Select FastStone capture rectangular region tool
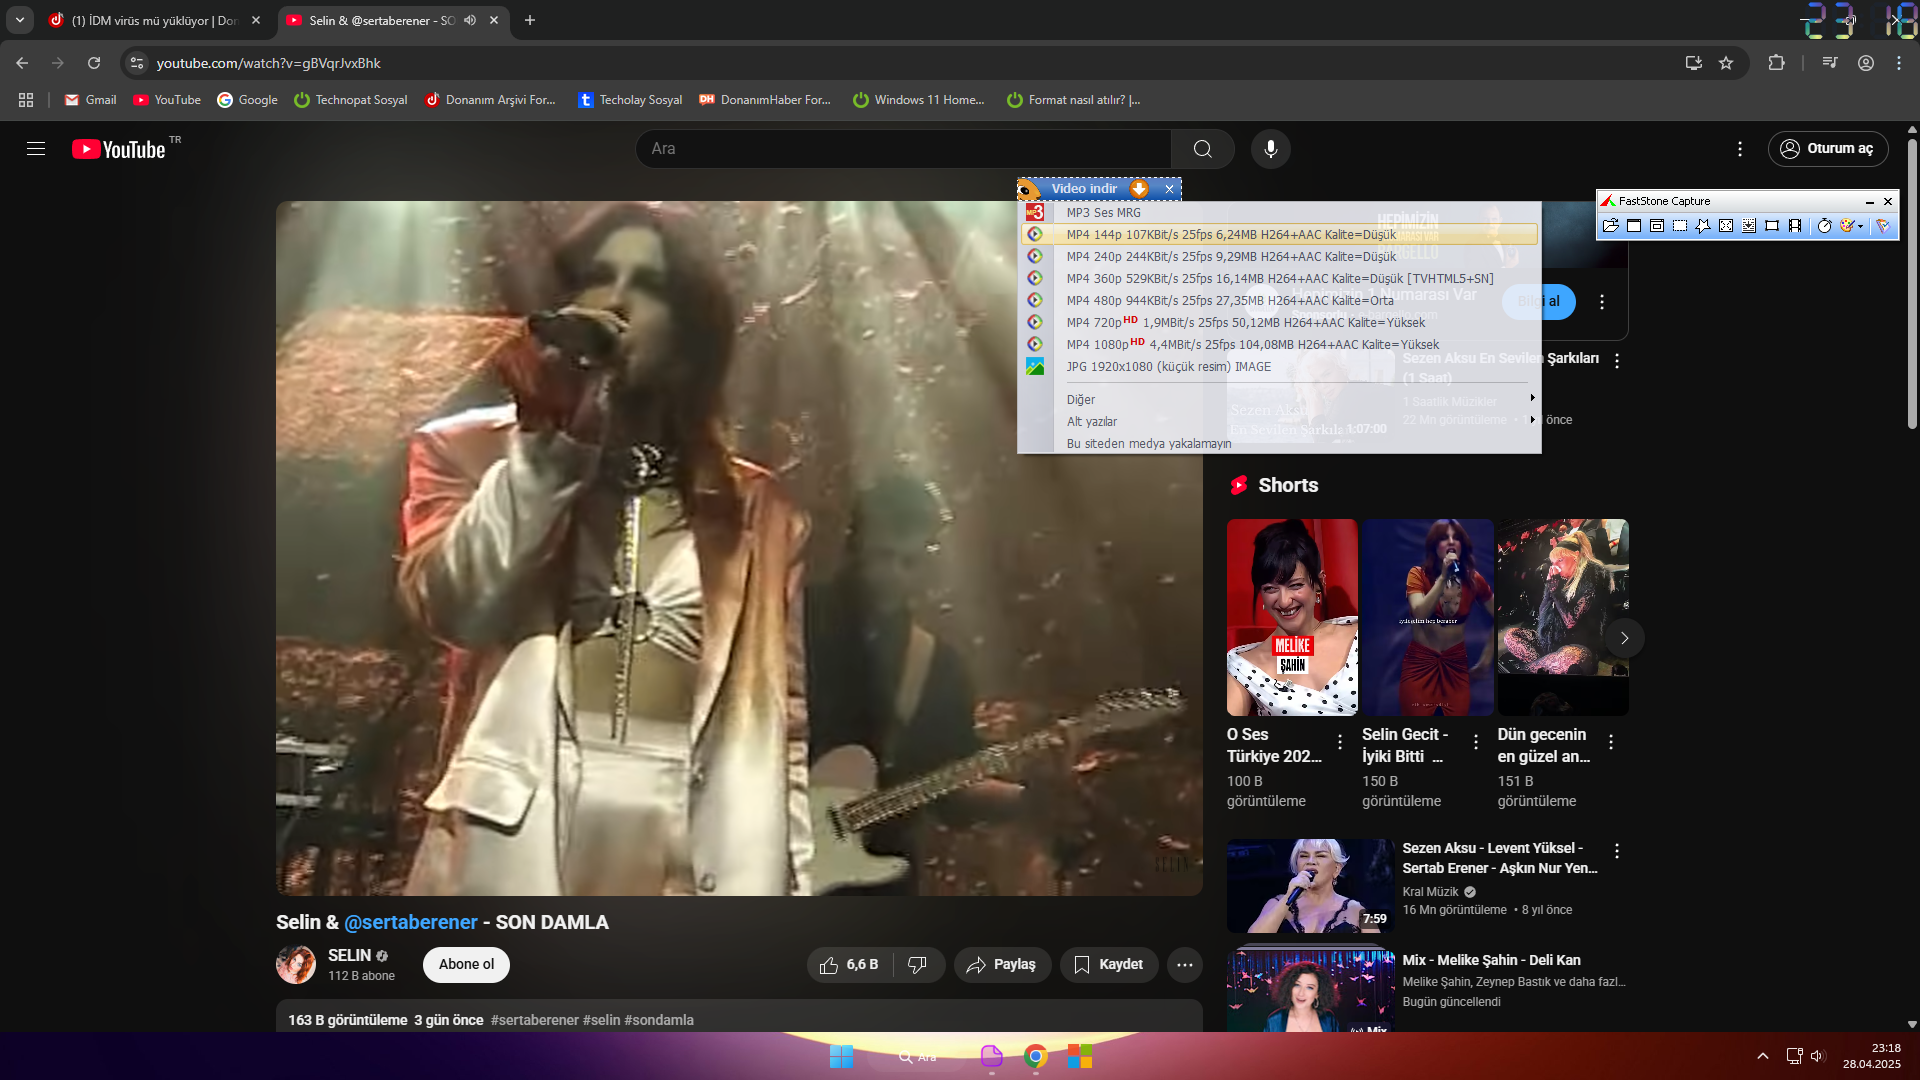The height and width of the screenshot is (1080, 1920). click(1680, 226)
